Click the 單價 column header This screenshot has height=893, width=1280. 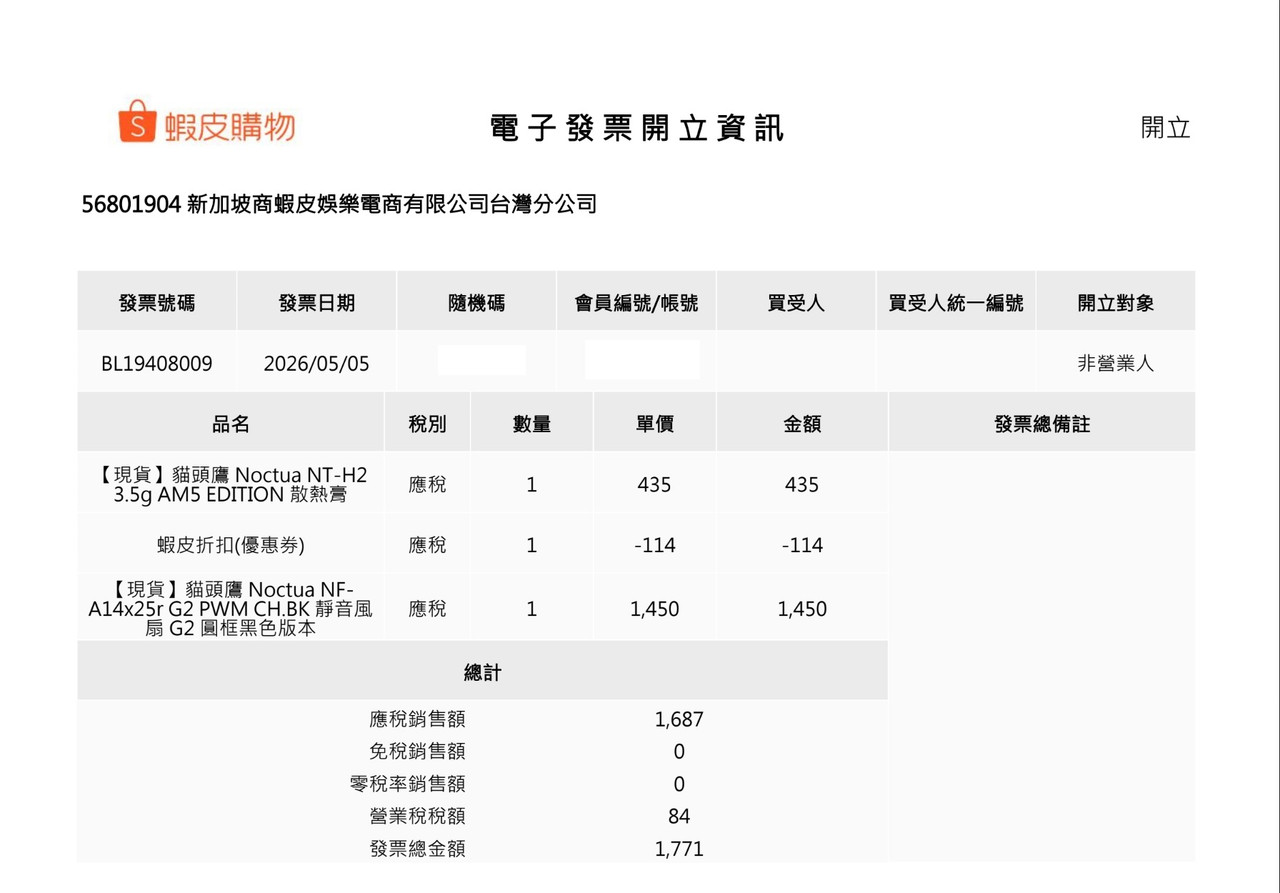click(x=655, y=424)
